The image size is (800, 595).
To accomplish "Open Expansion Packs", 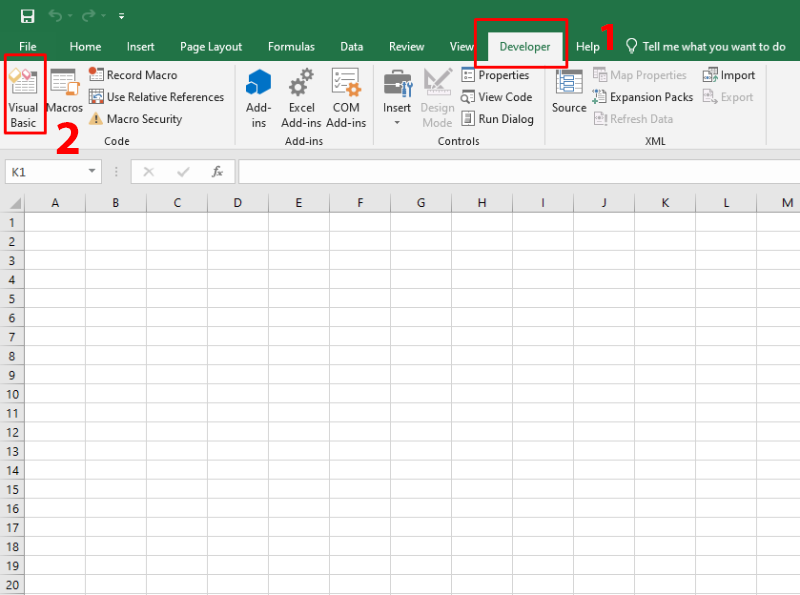I will click(643, 96).
